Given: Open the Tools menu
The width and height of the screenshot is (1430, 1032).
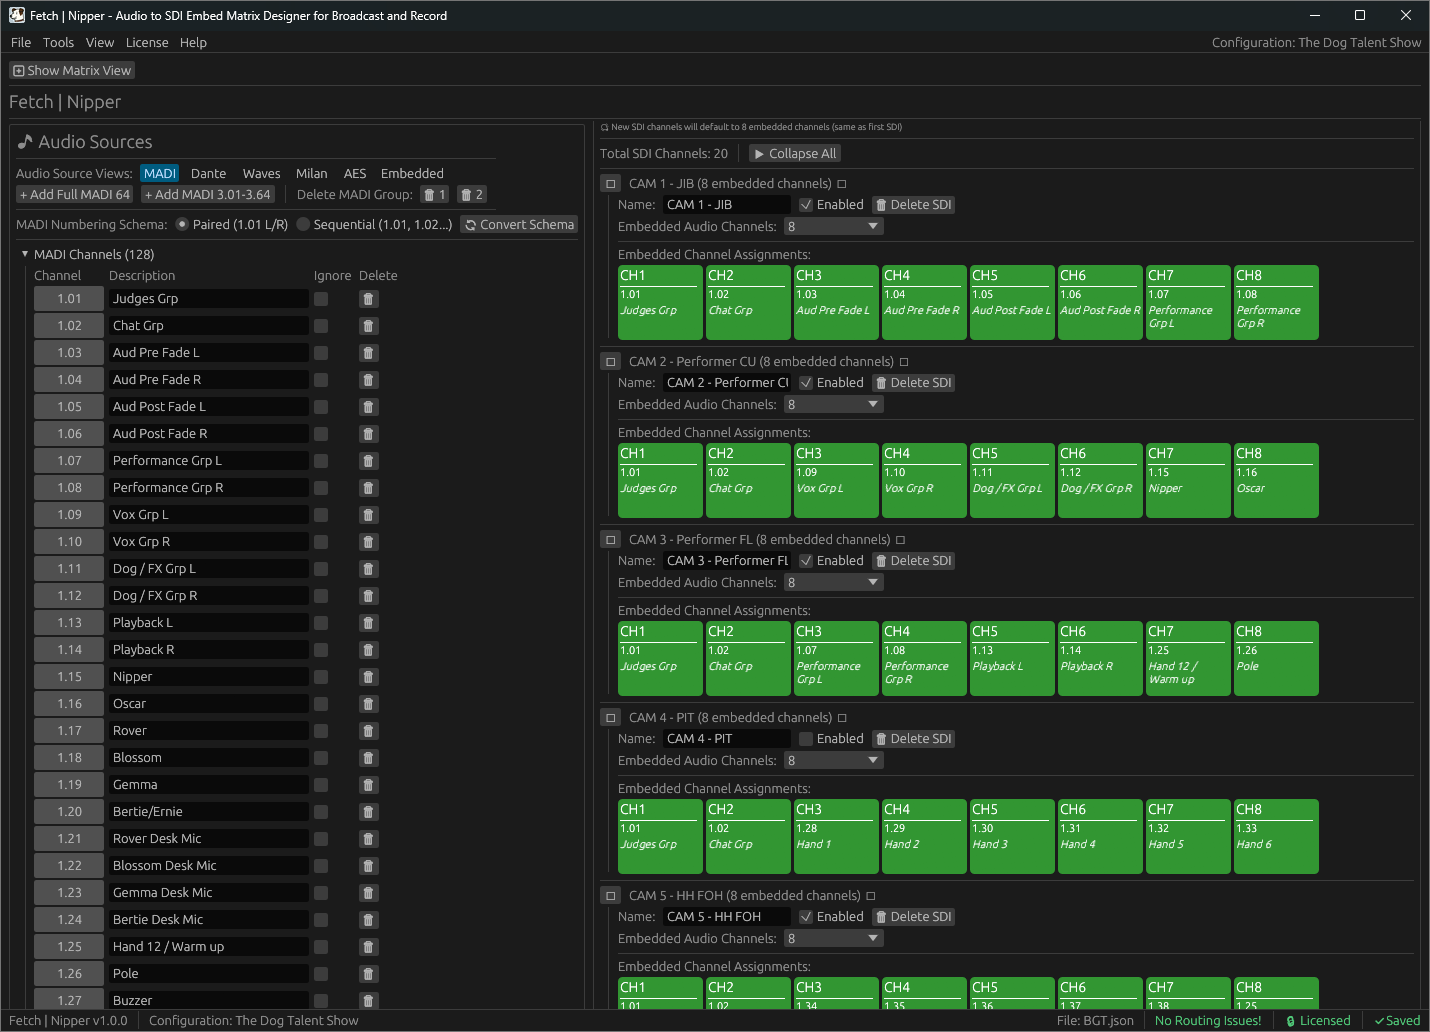Looking at the screenshot, I should coord(58,43).
